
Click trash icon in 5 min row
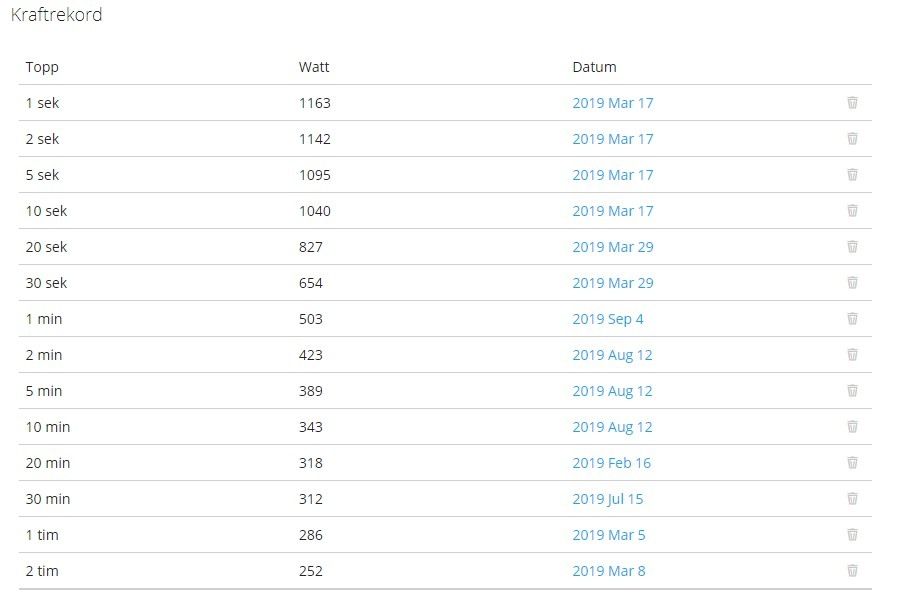[852, 391]
